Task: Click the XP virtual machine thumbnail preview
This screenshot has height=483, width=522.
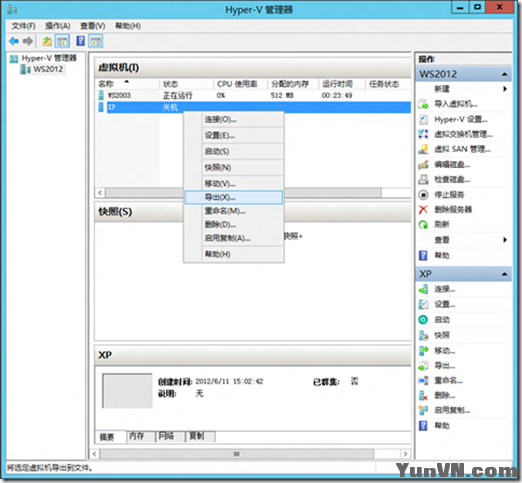Action: coord(127,391)
